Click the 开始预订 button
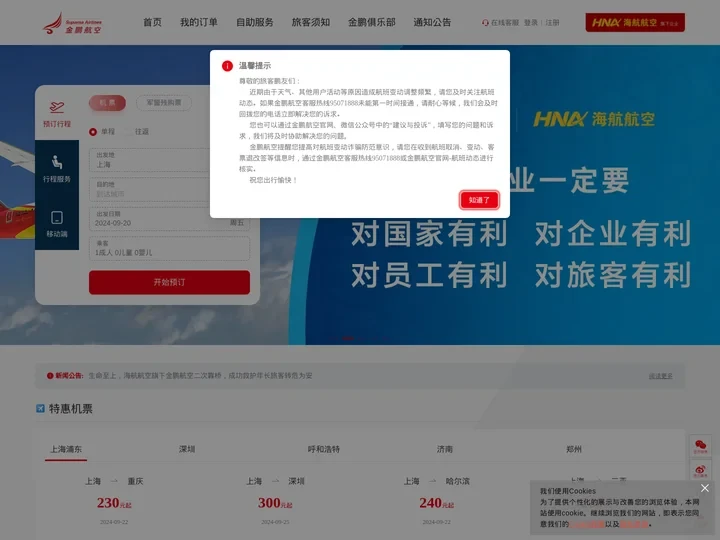720x540 pixels. click(x=169, y=282)
